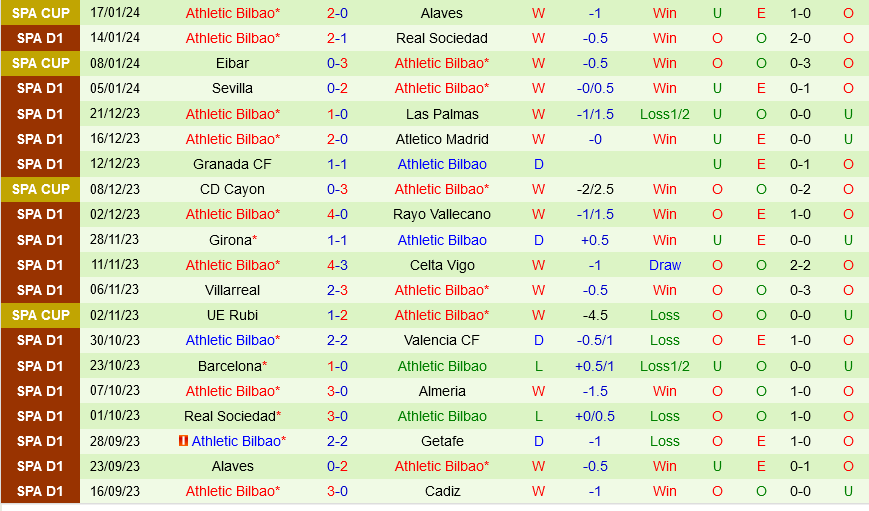Open the CD Cayon team page

point(232,190)
